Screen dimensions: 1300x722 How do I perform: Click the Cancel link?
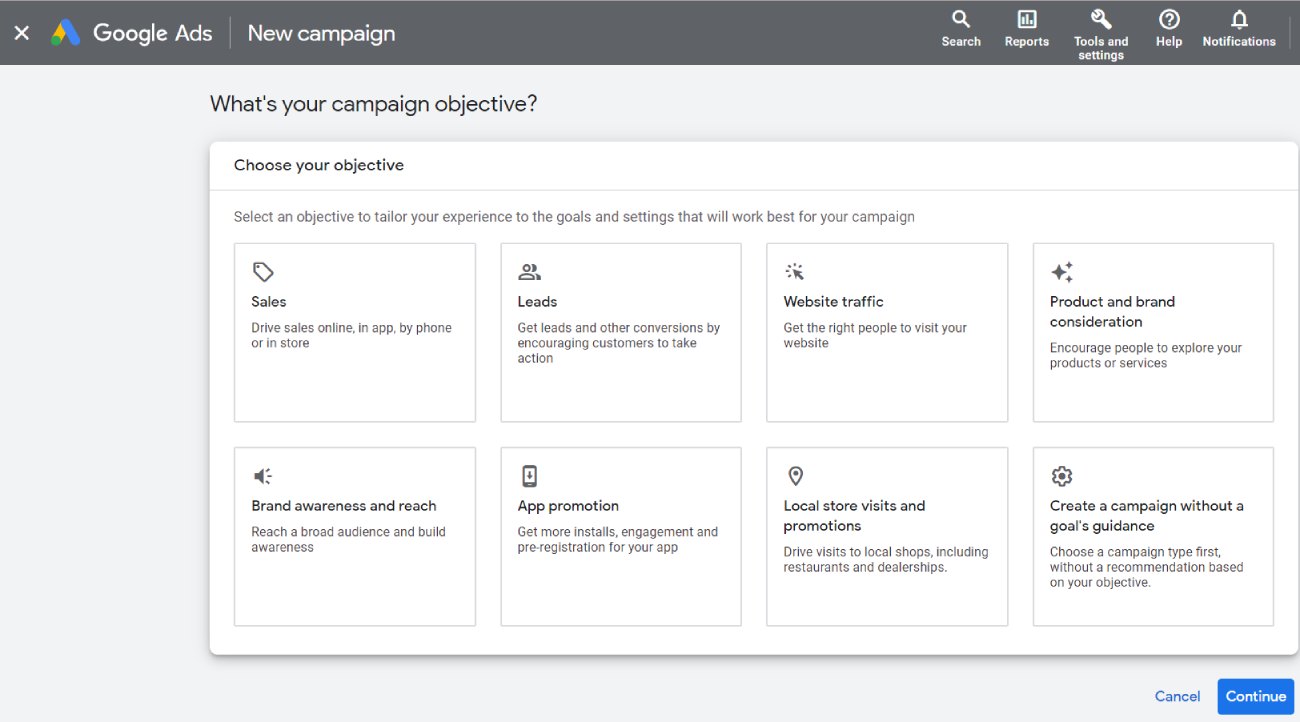tap(1177, 696)
